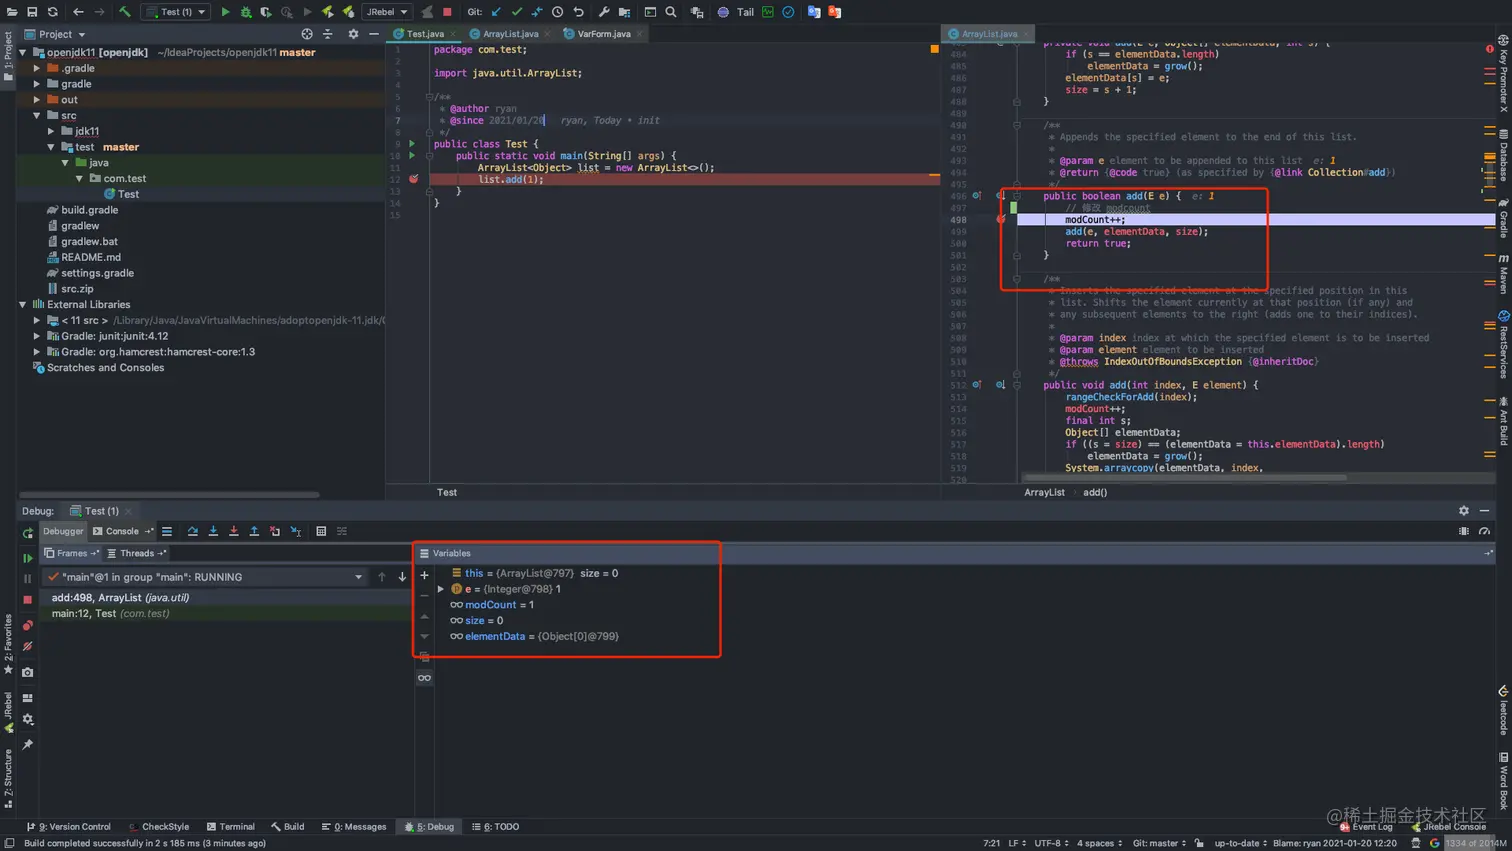Open thread selector "main"@1 RUNNING dropdown

click(205, 577)
